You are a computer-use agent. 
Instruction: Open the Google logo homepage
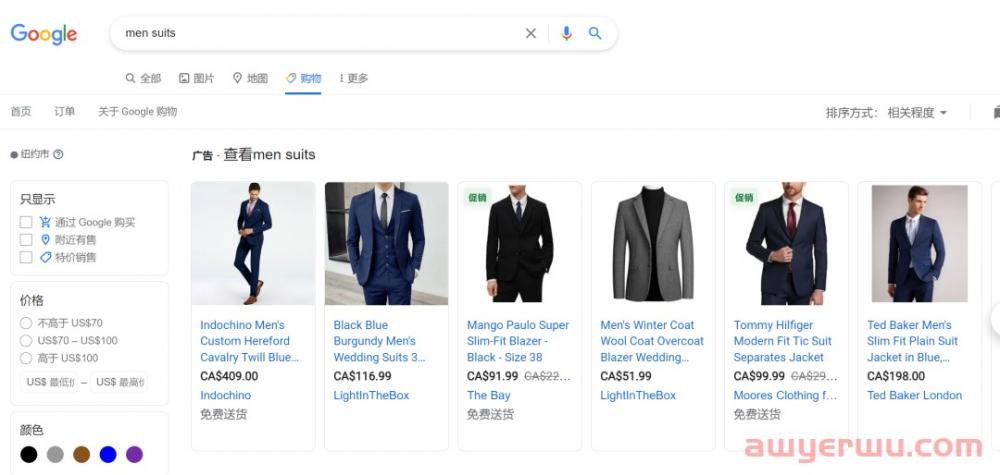[x=43, y=34]
